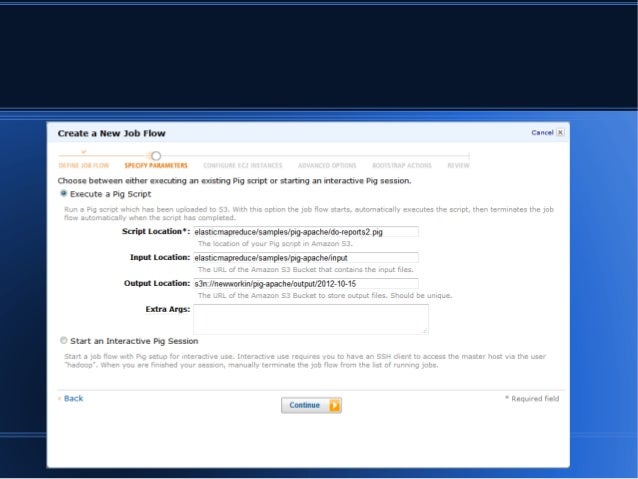Screen dimensions: 638x479
Task: Click the Cancel link
Action: pos(542,133)
